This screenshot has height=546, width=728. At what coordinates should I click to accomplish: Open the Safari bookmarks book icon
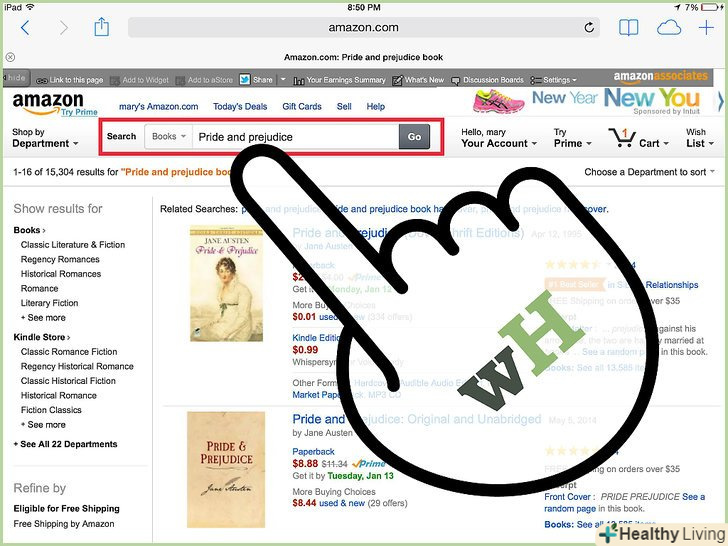pos(628,28)
